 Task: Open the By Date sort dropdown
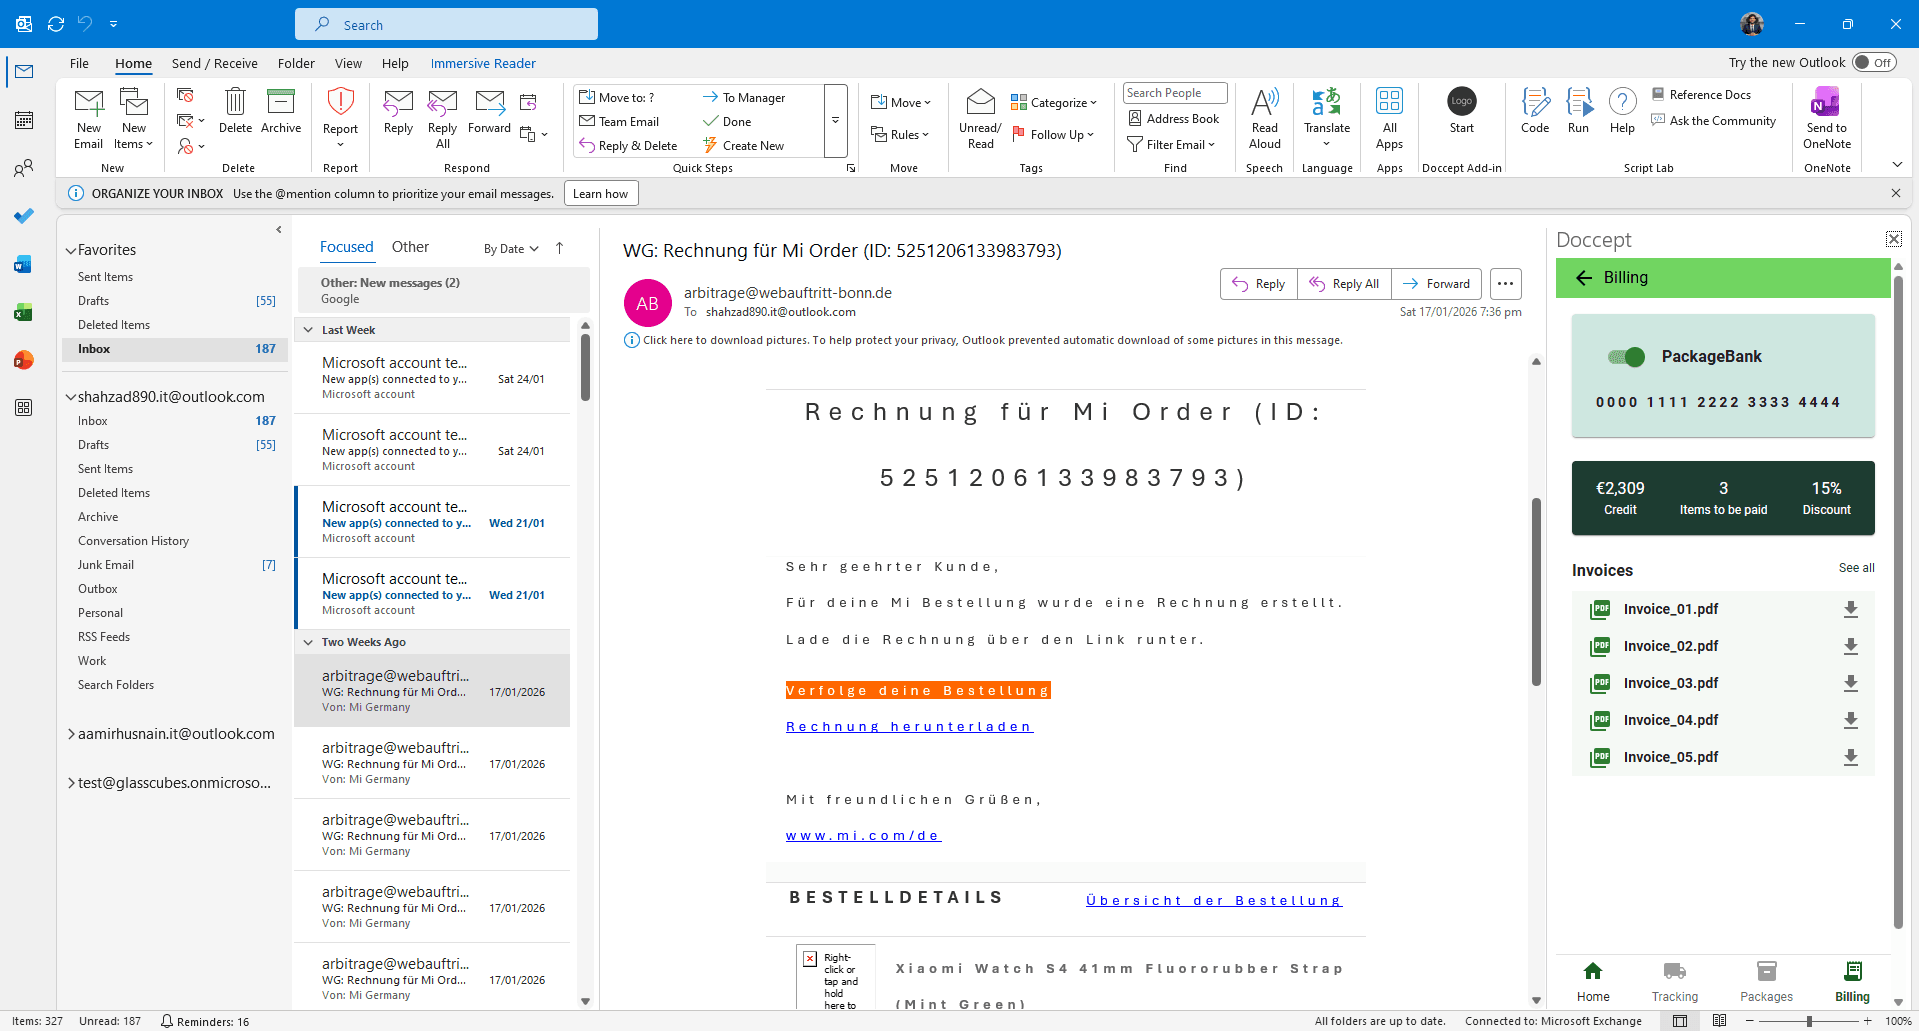point(511,249)
